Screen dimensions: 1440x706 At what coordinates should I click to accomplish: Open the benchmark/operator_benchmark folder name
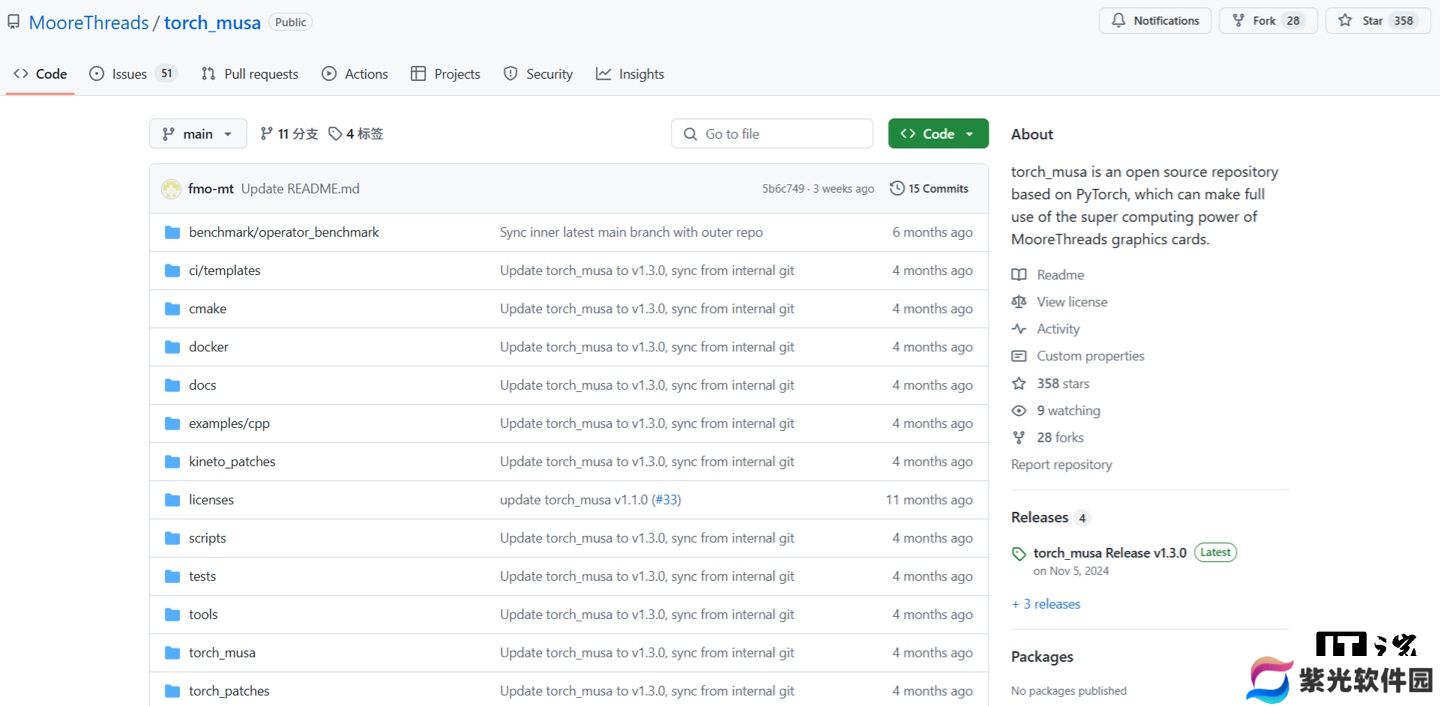tap(284, 232)
